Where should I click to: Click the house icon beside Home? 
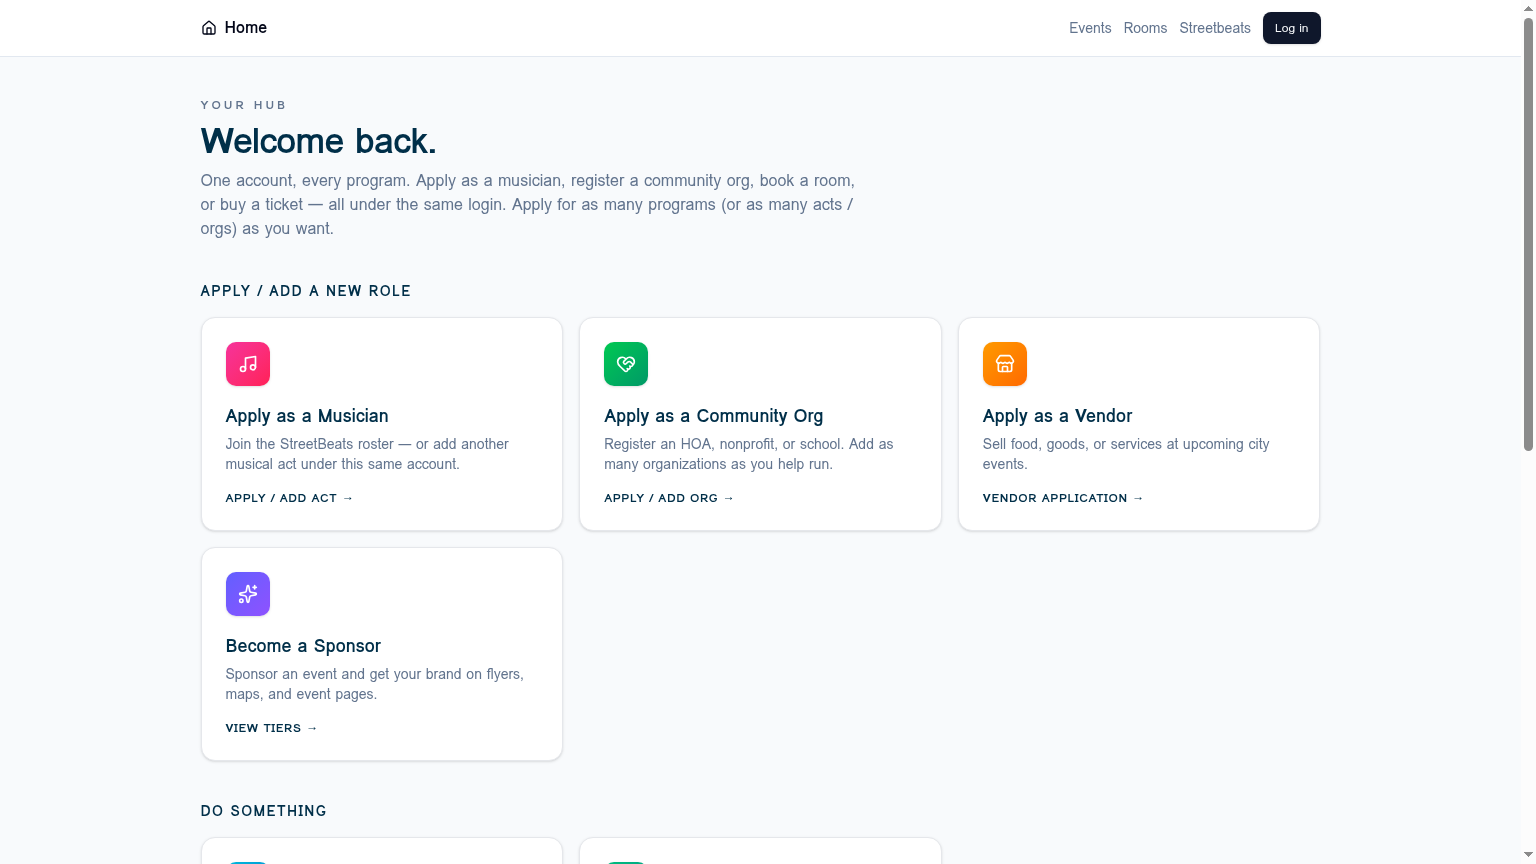coord(209,28)
